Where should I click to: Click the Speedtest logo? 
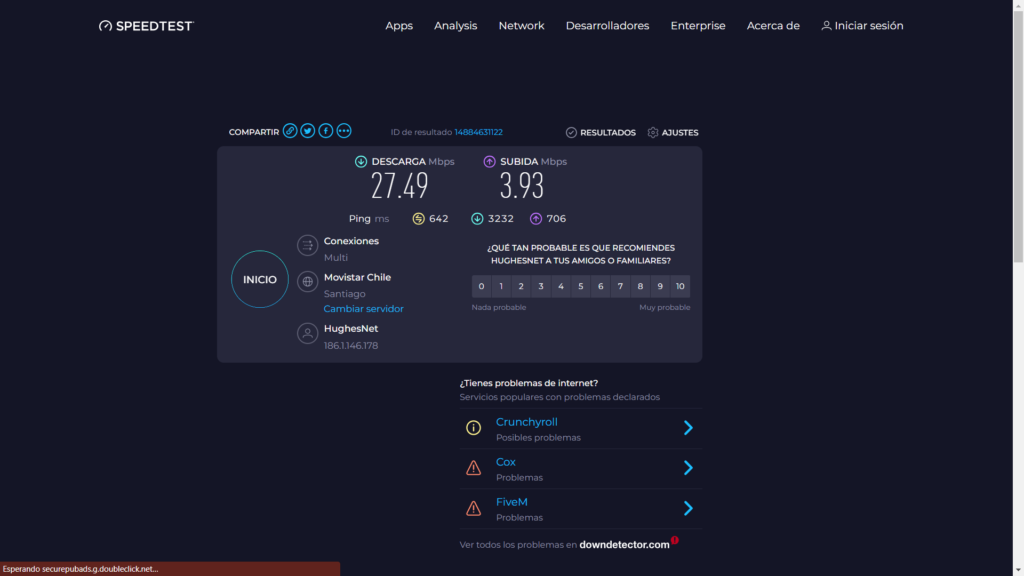(146, 26)
